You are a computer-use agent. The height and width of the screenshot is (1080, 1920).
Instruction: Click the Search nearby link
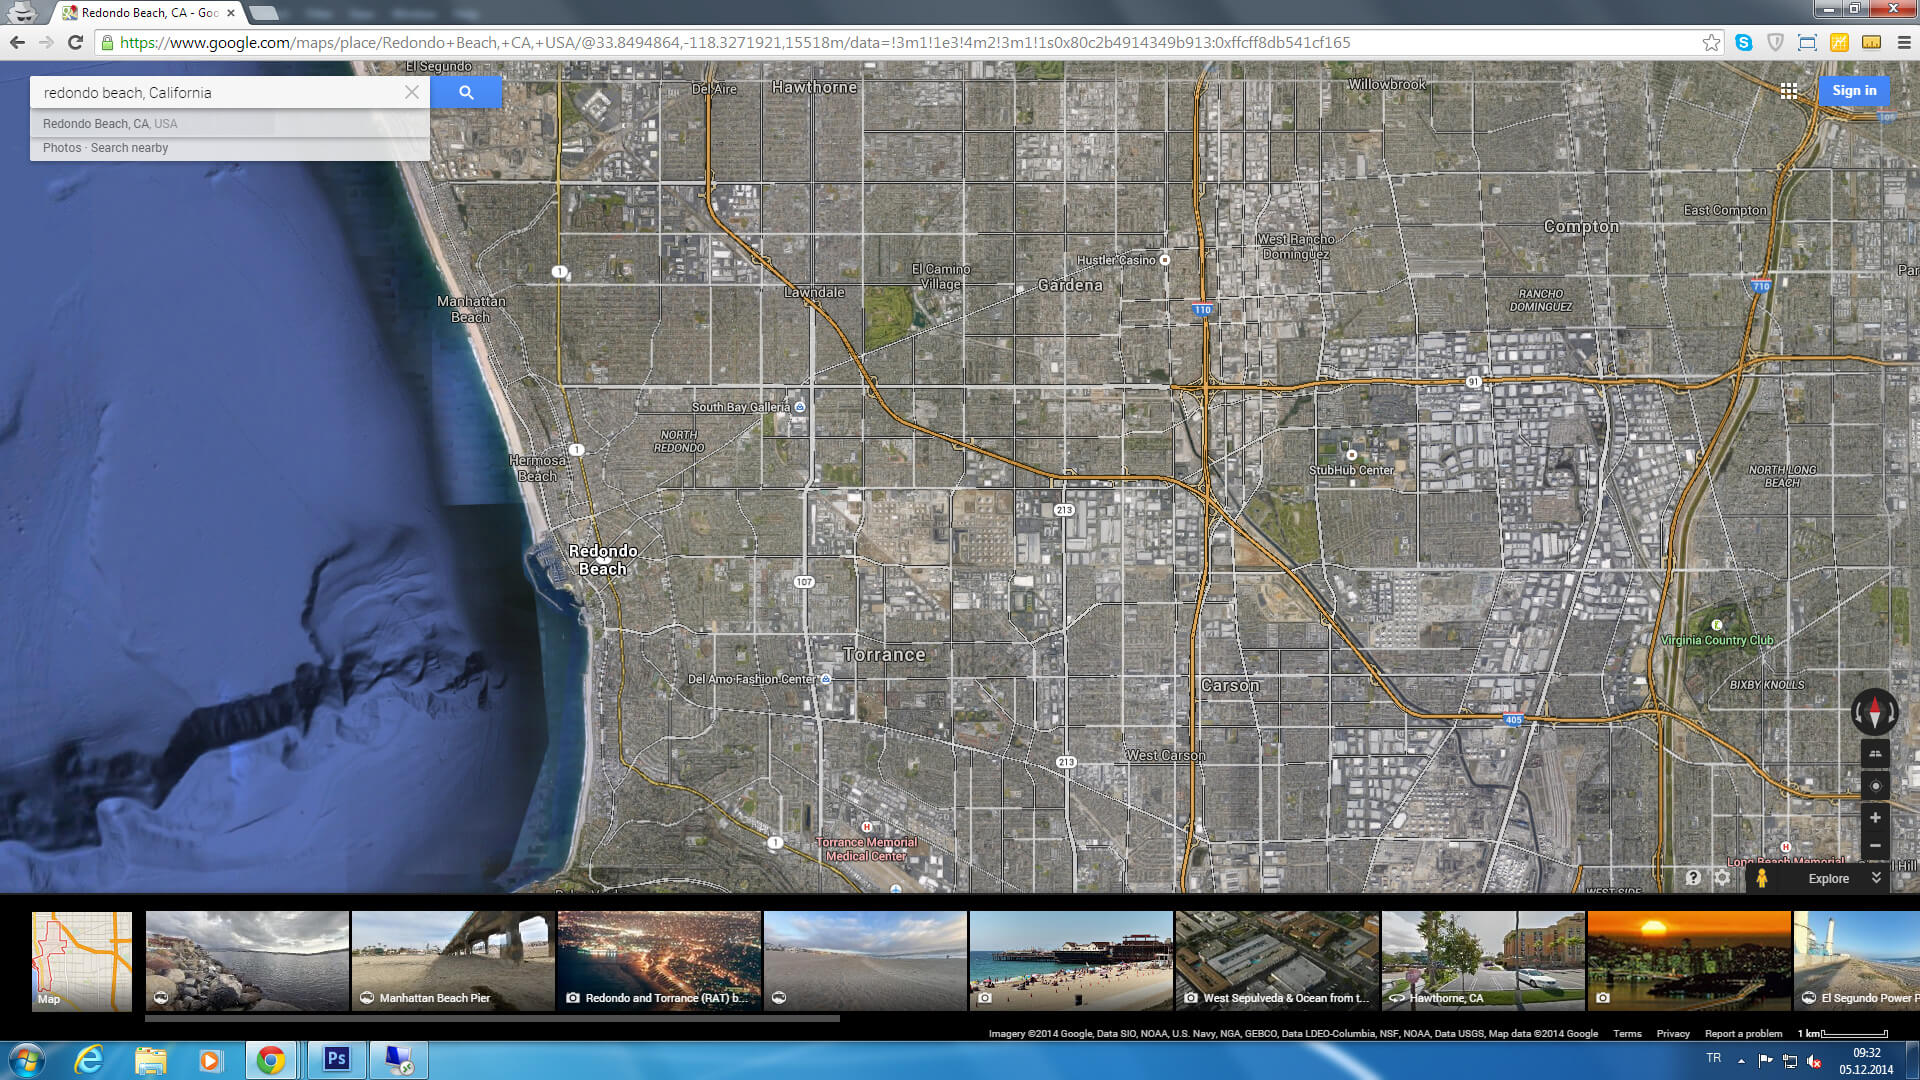(129, 148)
